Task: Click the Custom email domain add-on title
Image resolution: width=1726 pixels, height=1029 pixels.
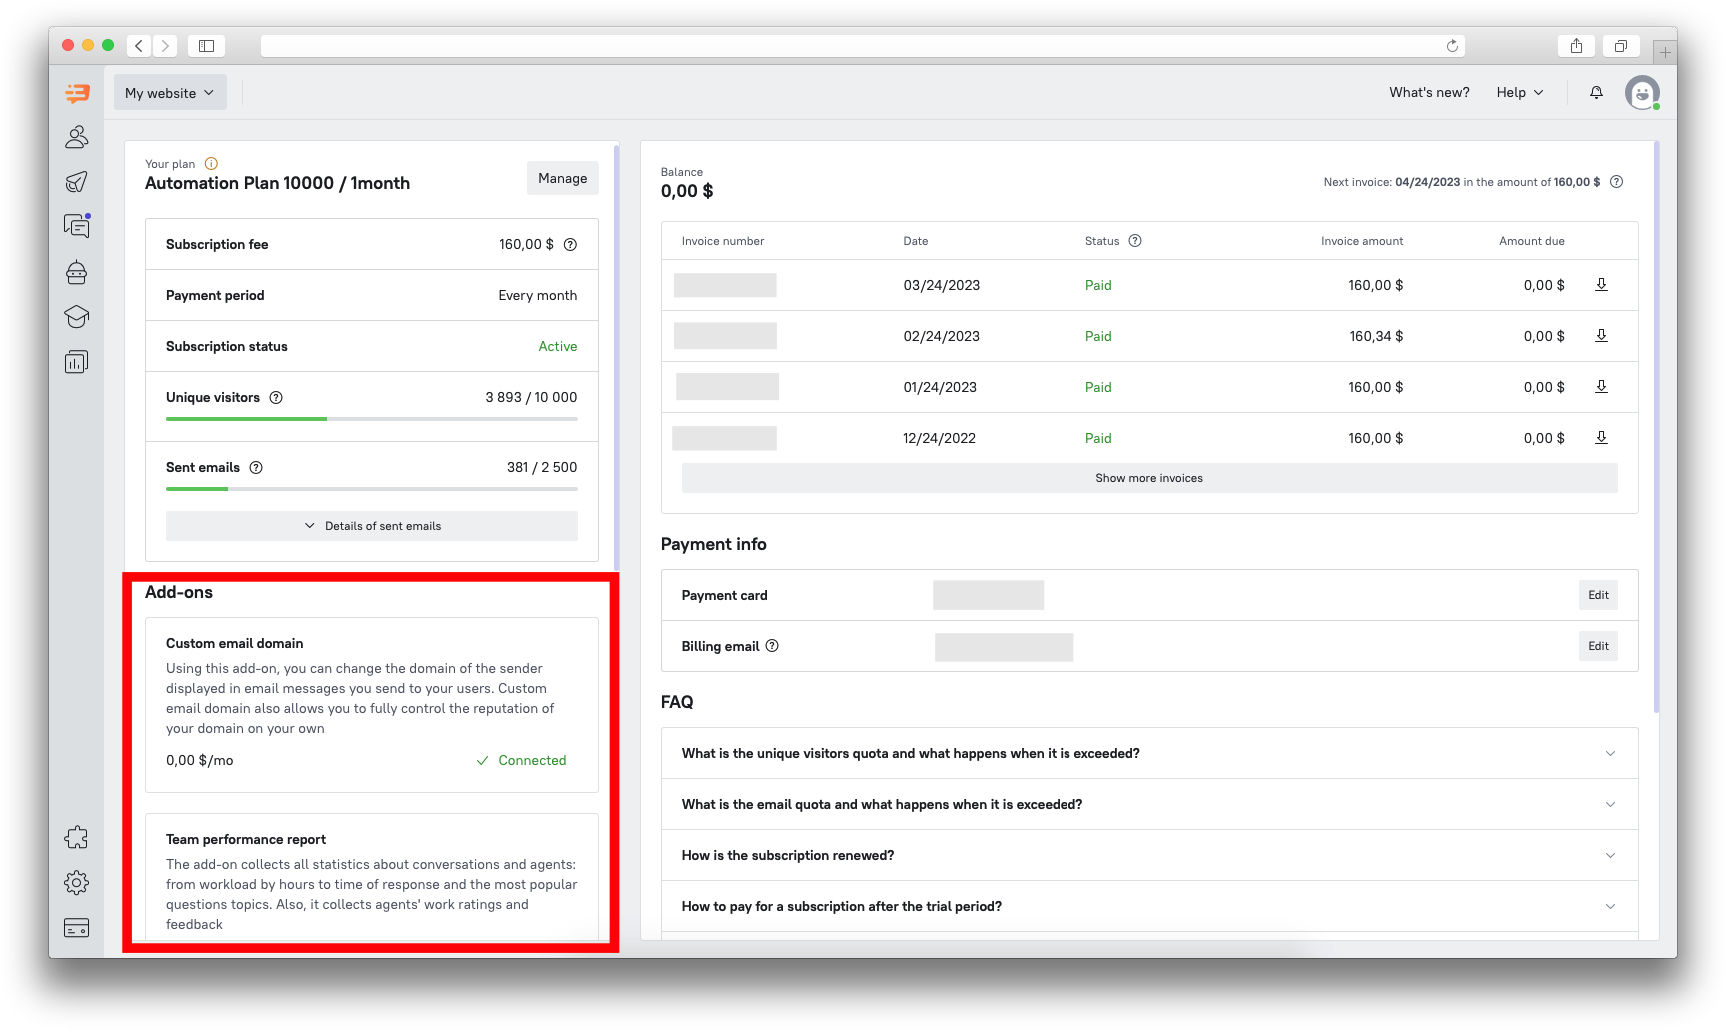Action: (235, 644)
